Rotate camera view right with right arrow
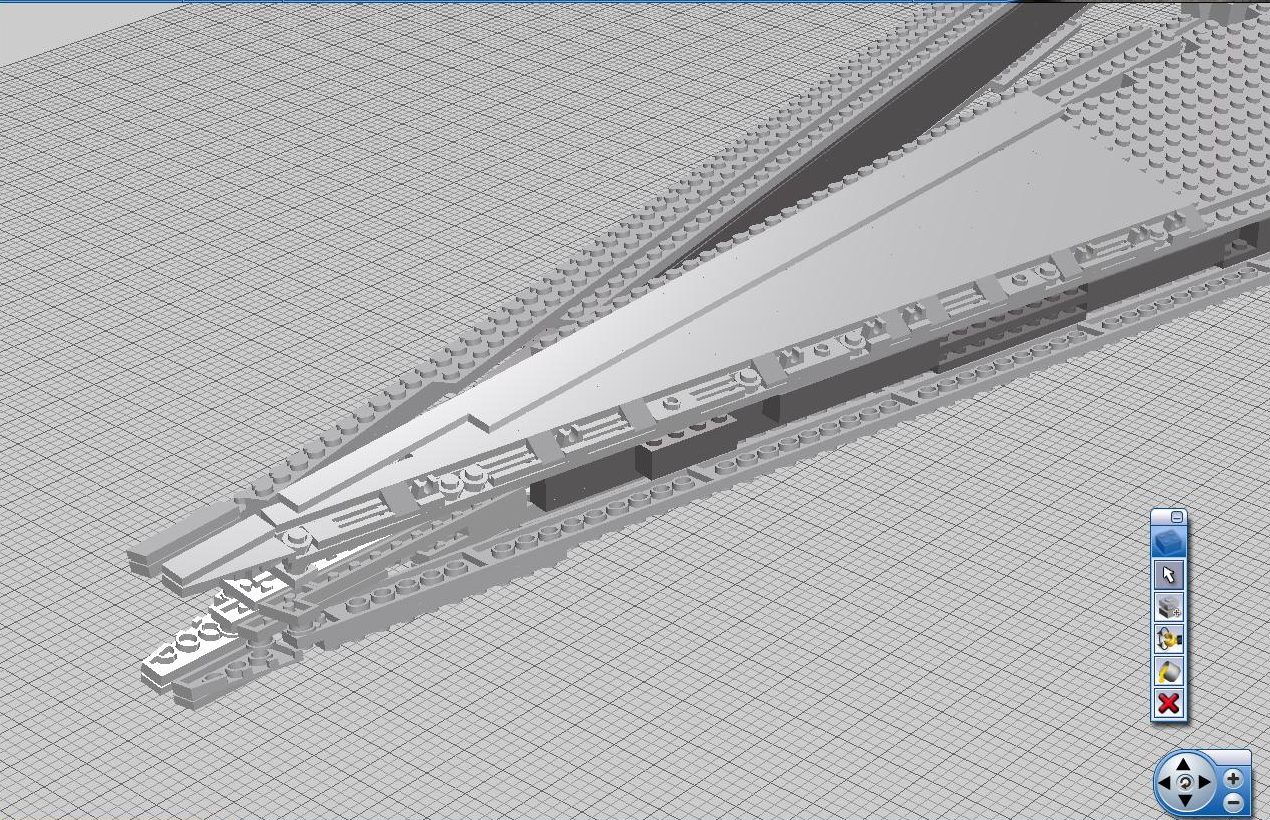Viewport: 1270px width, 820px height. tap(1204, 783)
